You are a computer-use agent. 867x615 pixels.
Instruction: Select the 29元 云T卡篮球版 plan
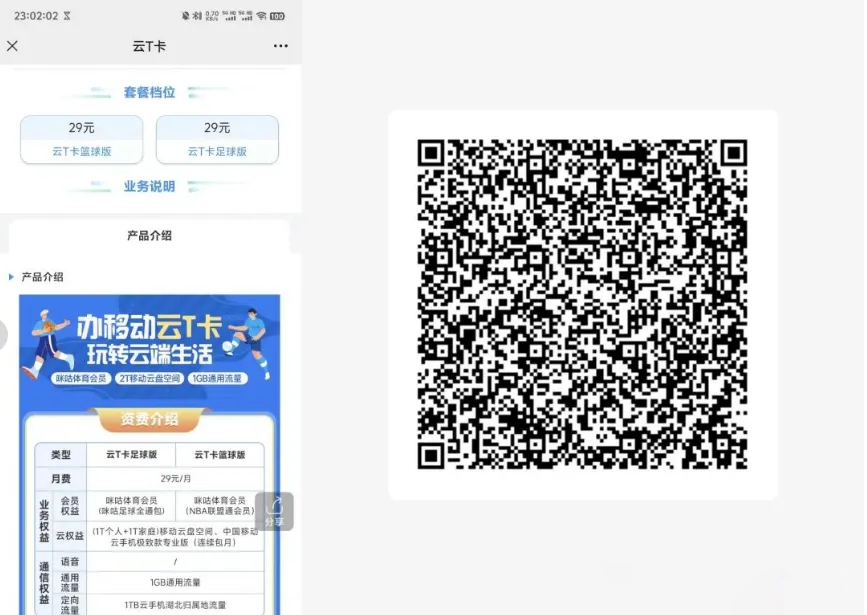82,139
